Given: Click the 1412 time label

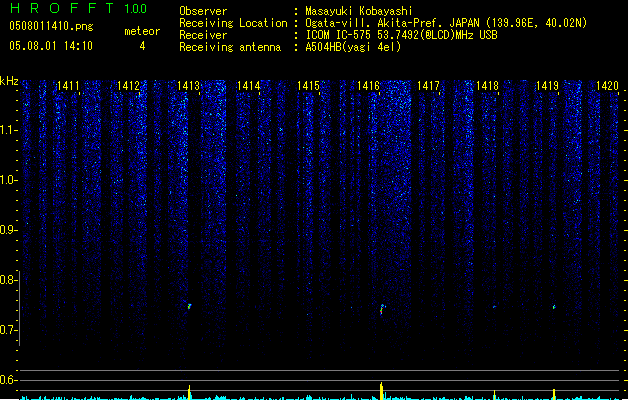Looking at the screenshot, I should [x=128, y=86].
